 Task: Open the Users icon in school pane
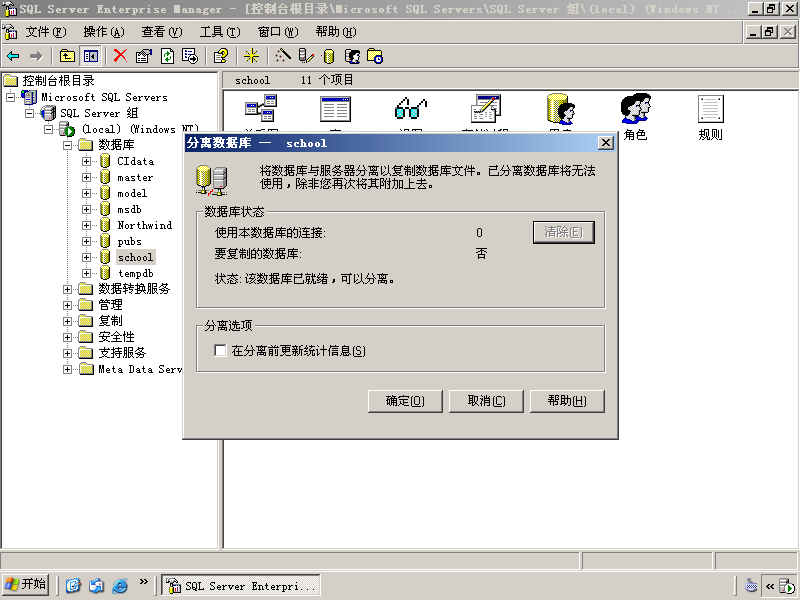(561, 108)
